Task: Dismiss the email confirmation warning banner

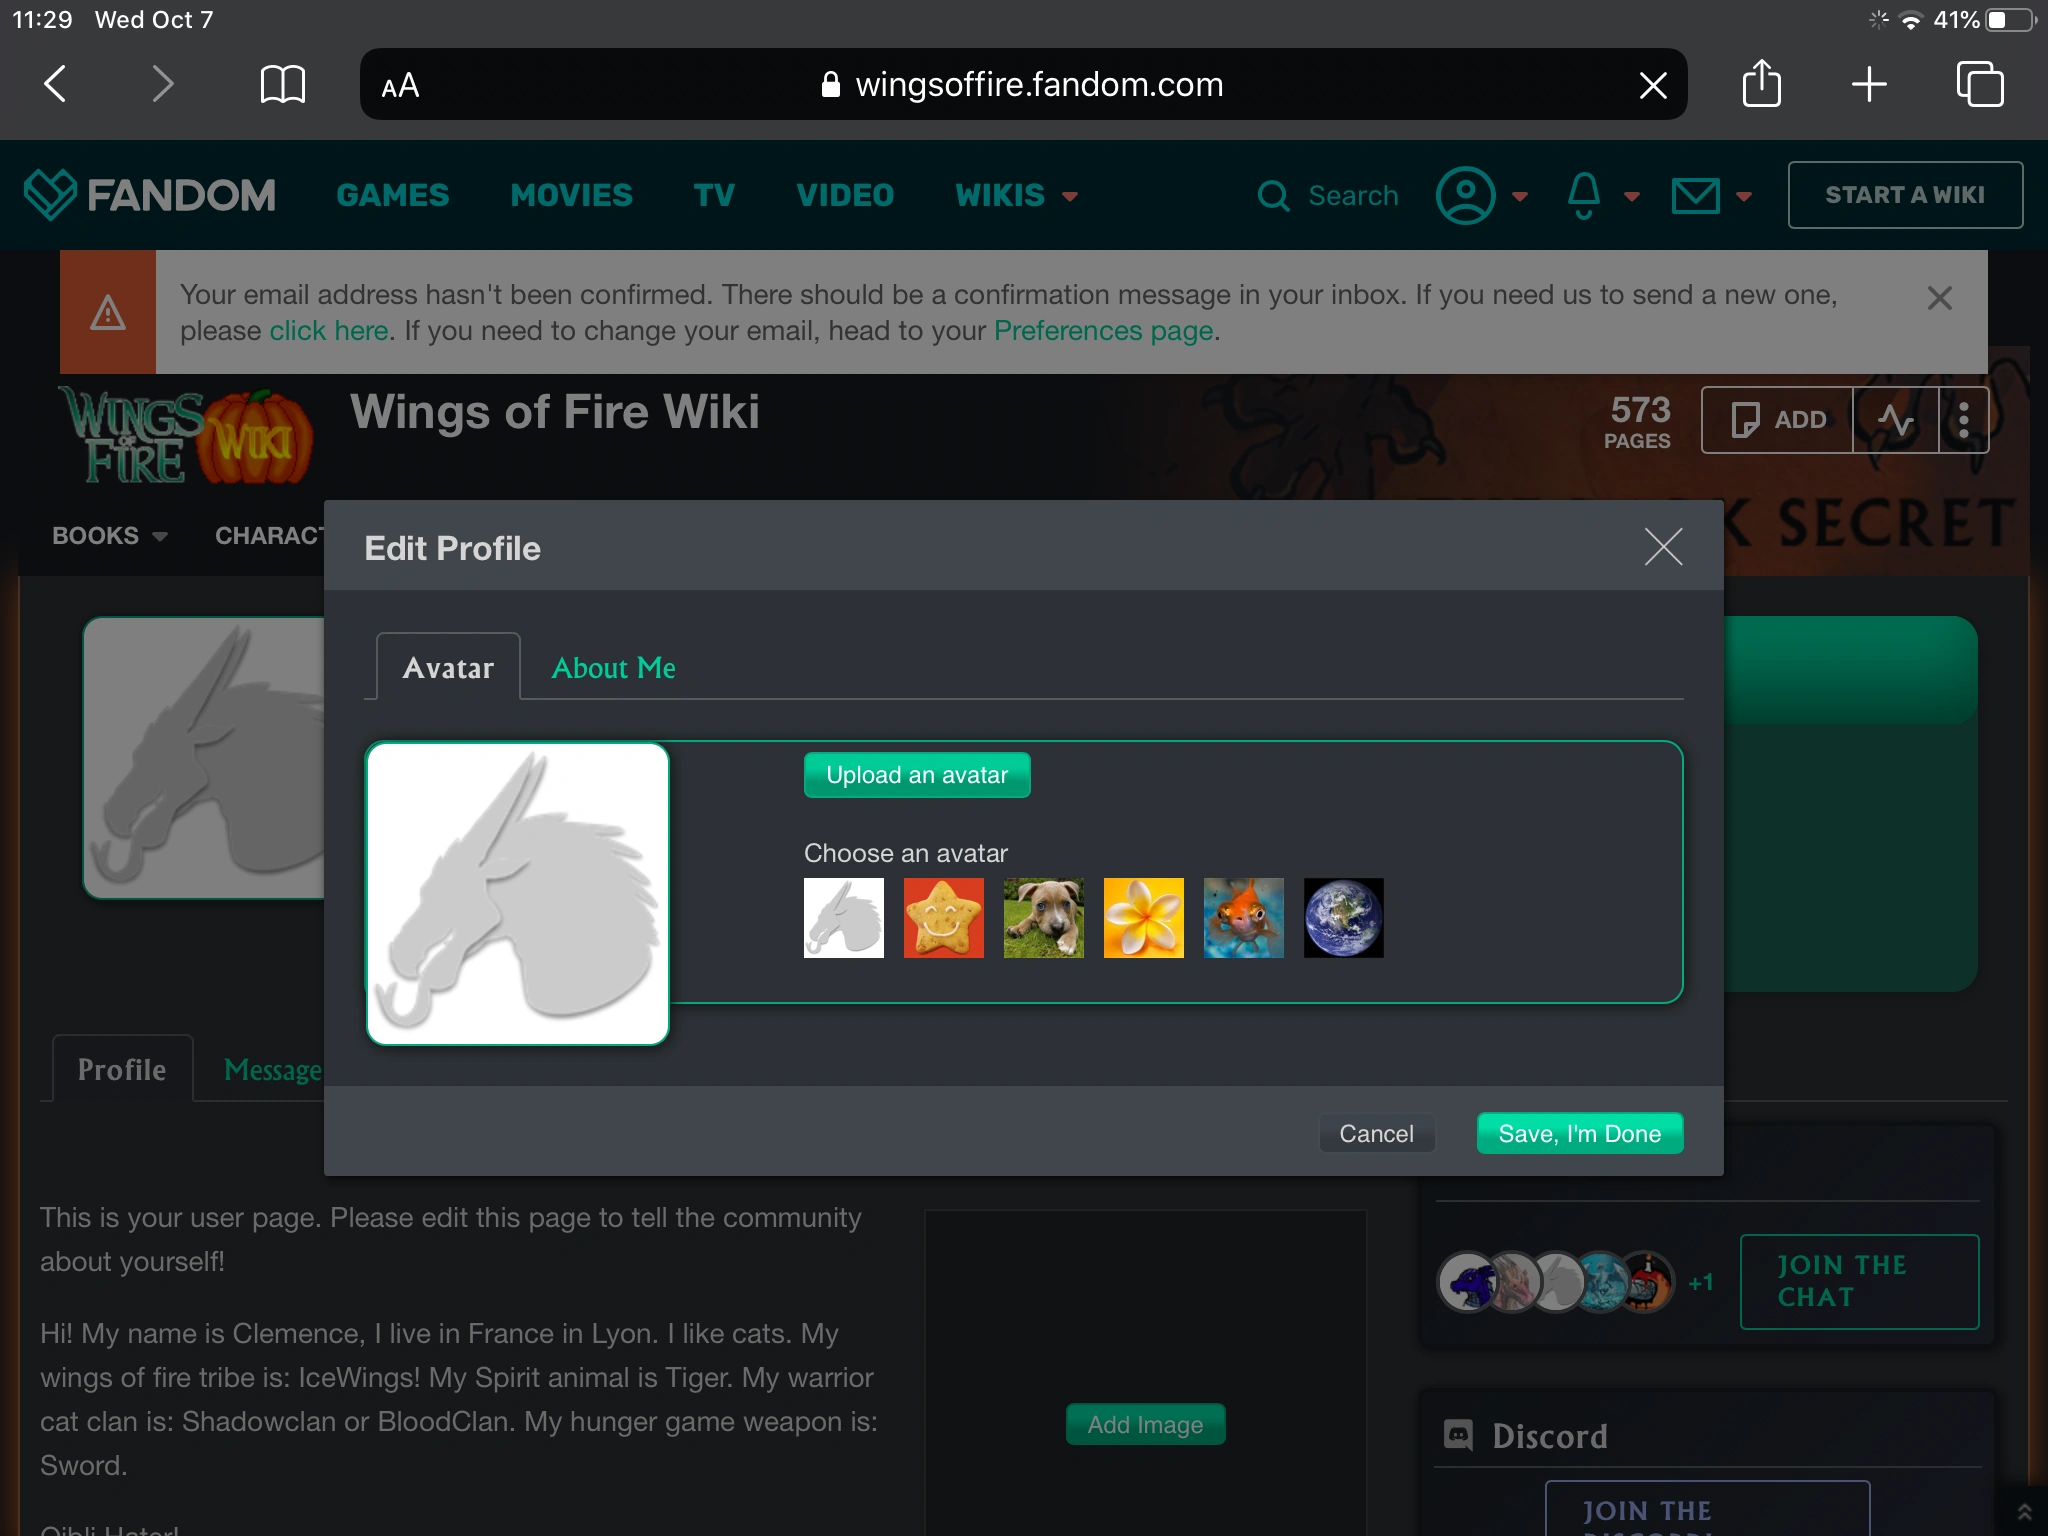Action: (x=1939, y=298)
